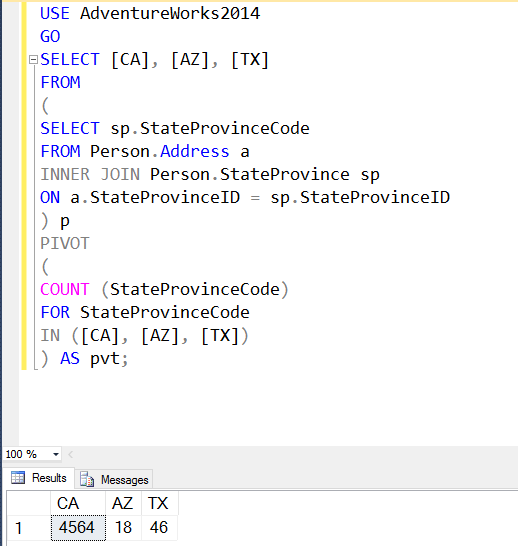
Task: Click the p subquery alias
Action: pyautogui.click(x=65, y=221)
